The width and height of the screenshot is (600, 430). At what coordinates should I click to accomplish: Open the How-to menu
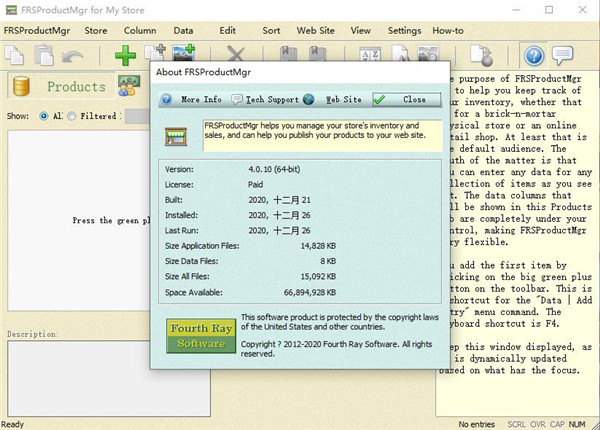pos(447,31)
